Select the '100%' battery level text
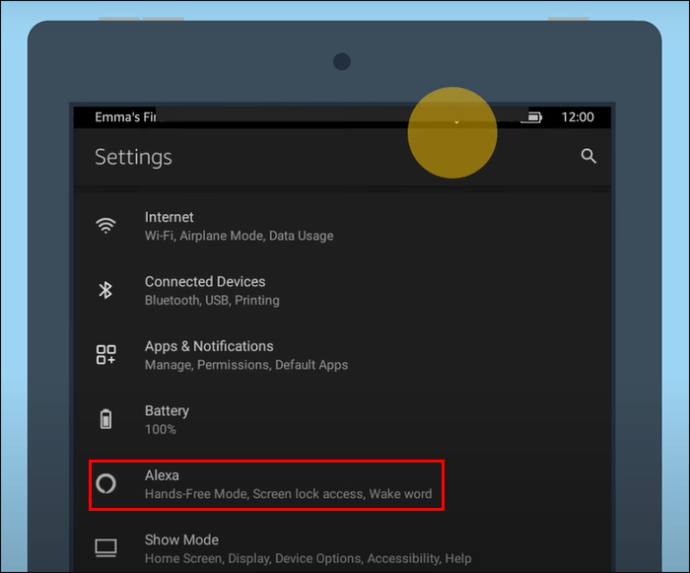 click(x=161, y=430)
